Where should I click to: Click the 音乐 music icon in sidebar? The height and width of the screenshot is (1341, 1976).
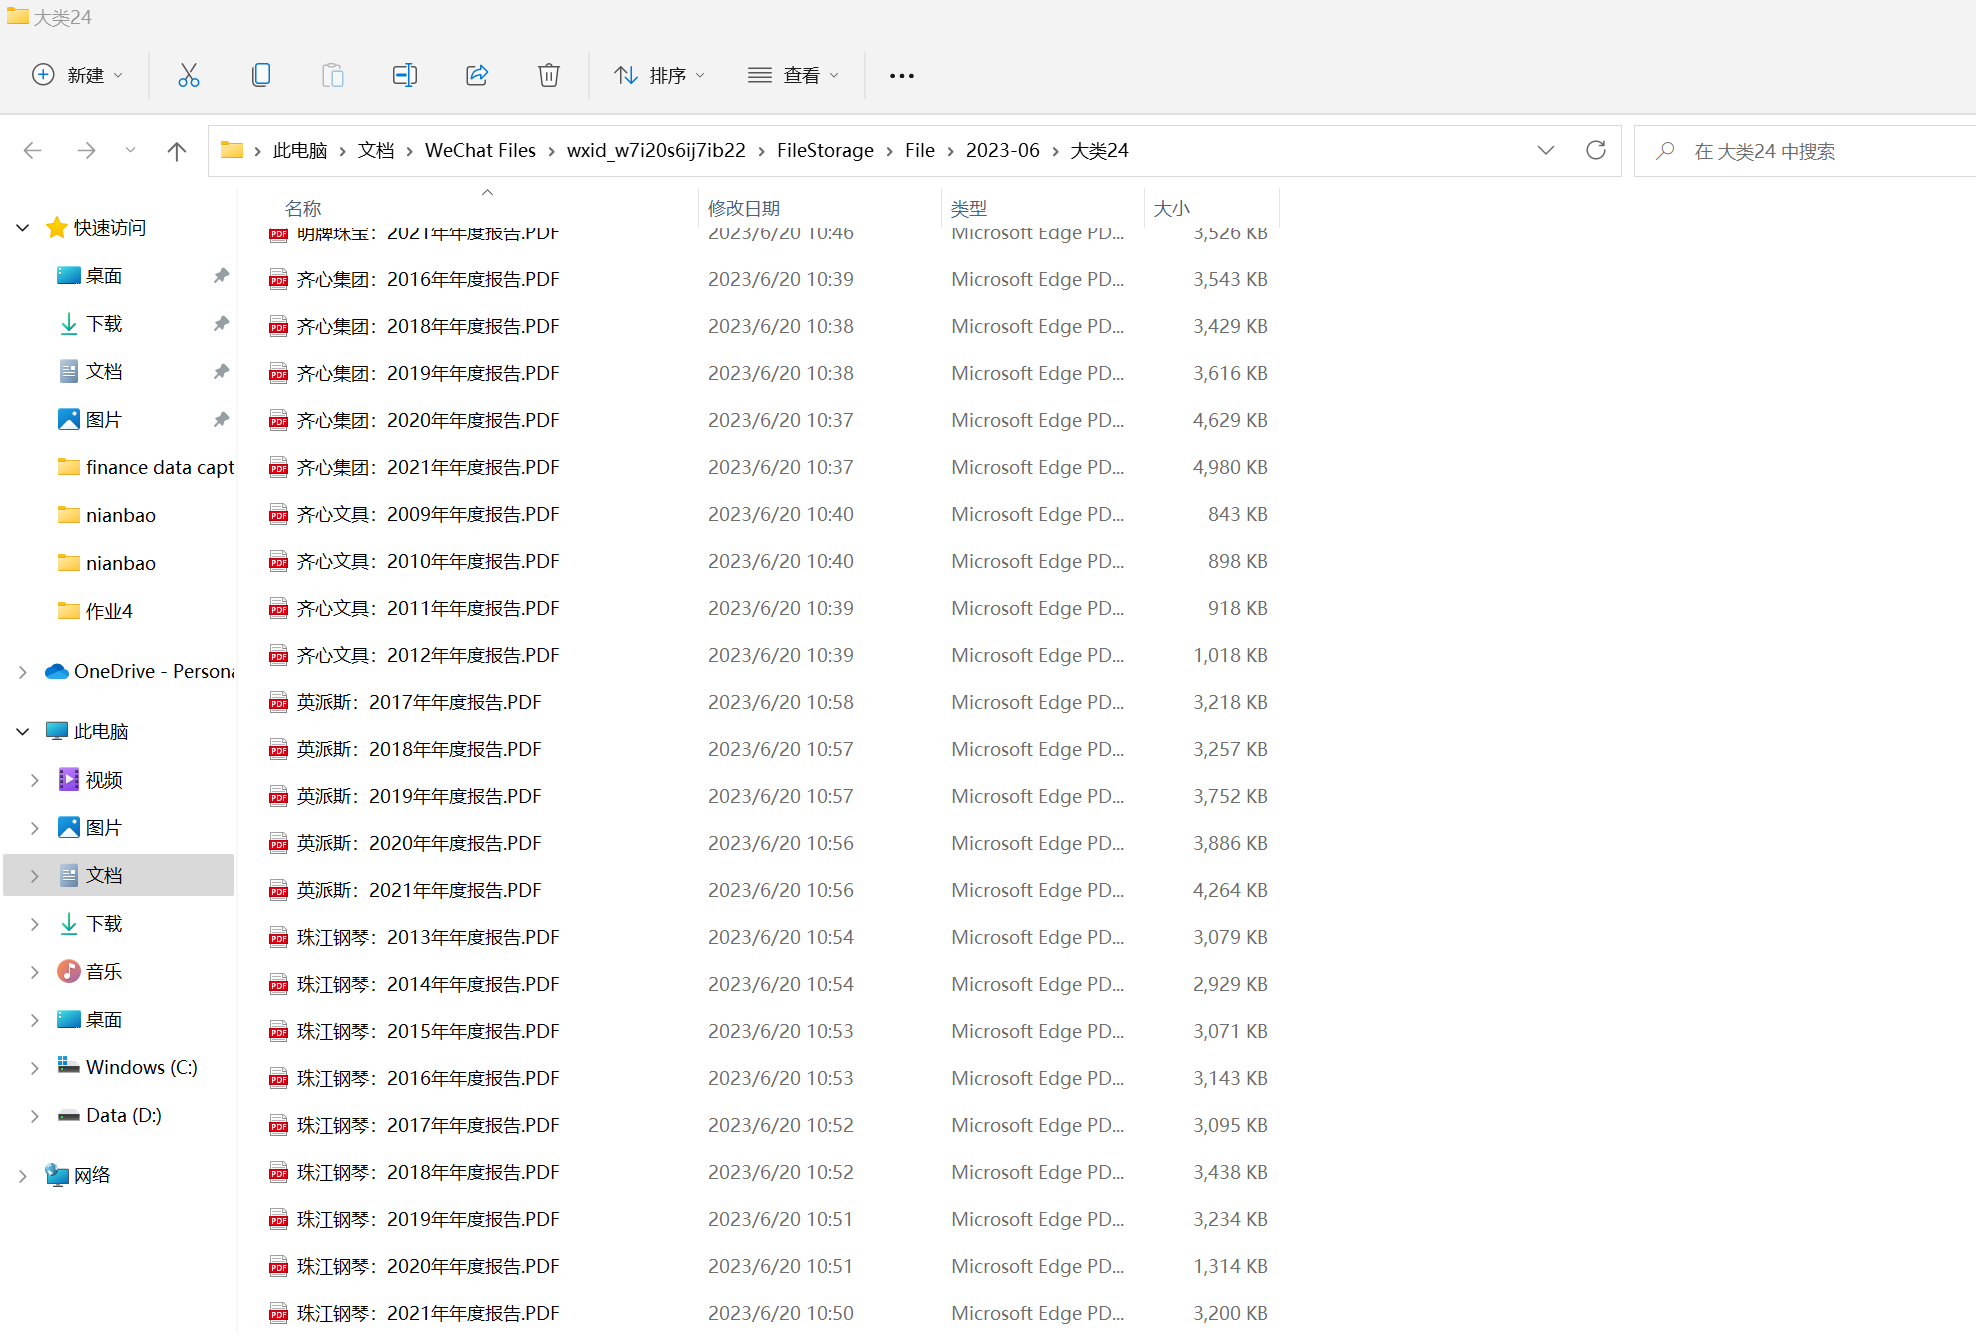(x=69, y=971)
